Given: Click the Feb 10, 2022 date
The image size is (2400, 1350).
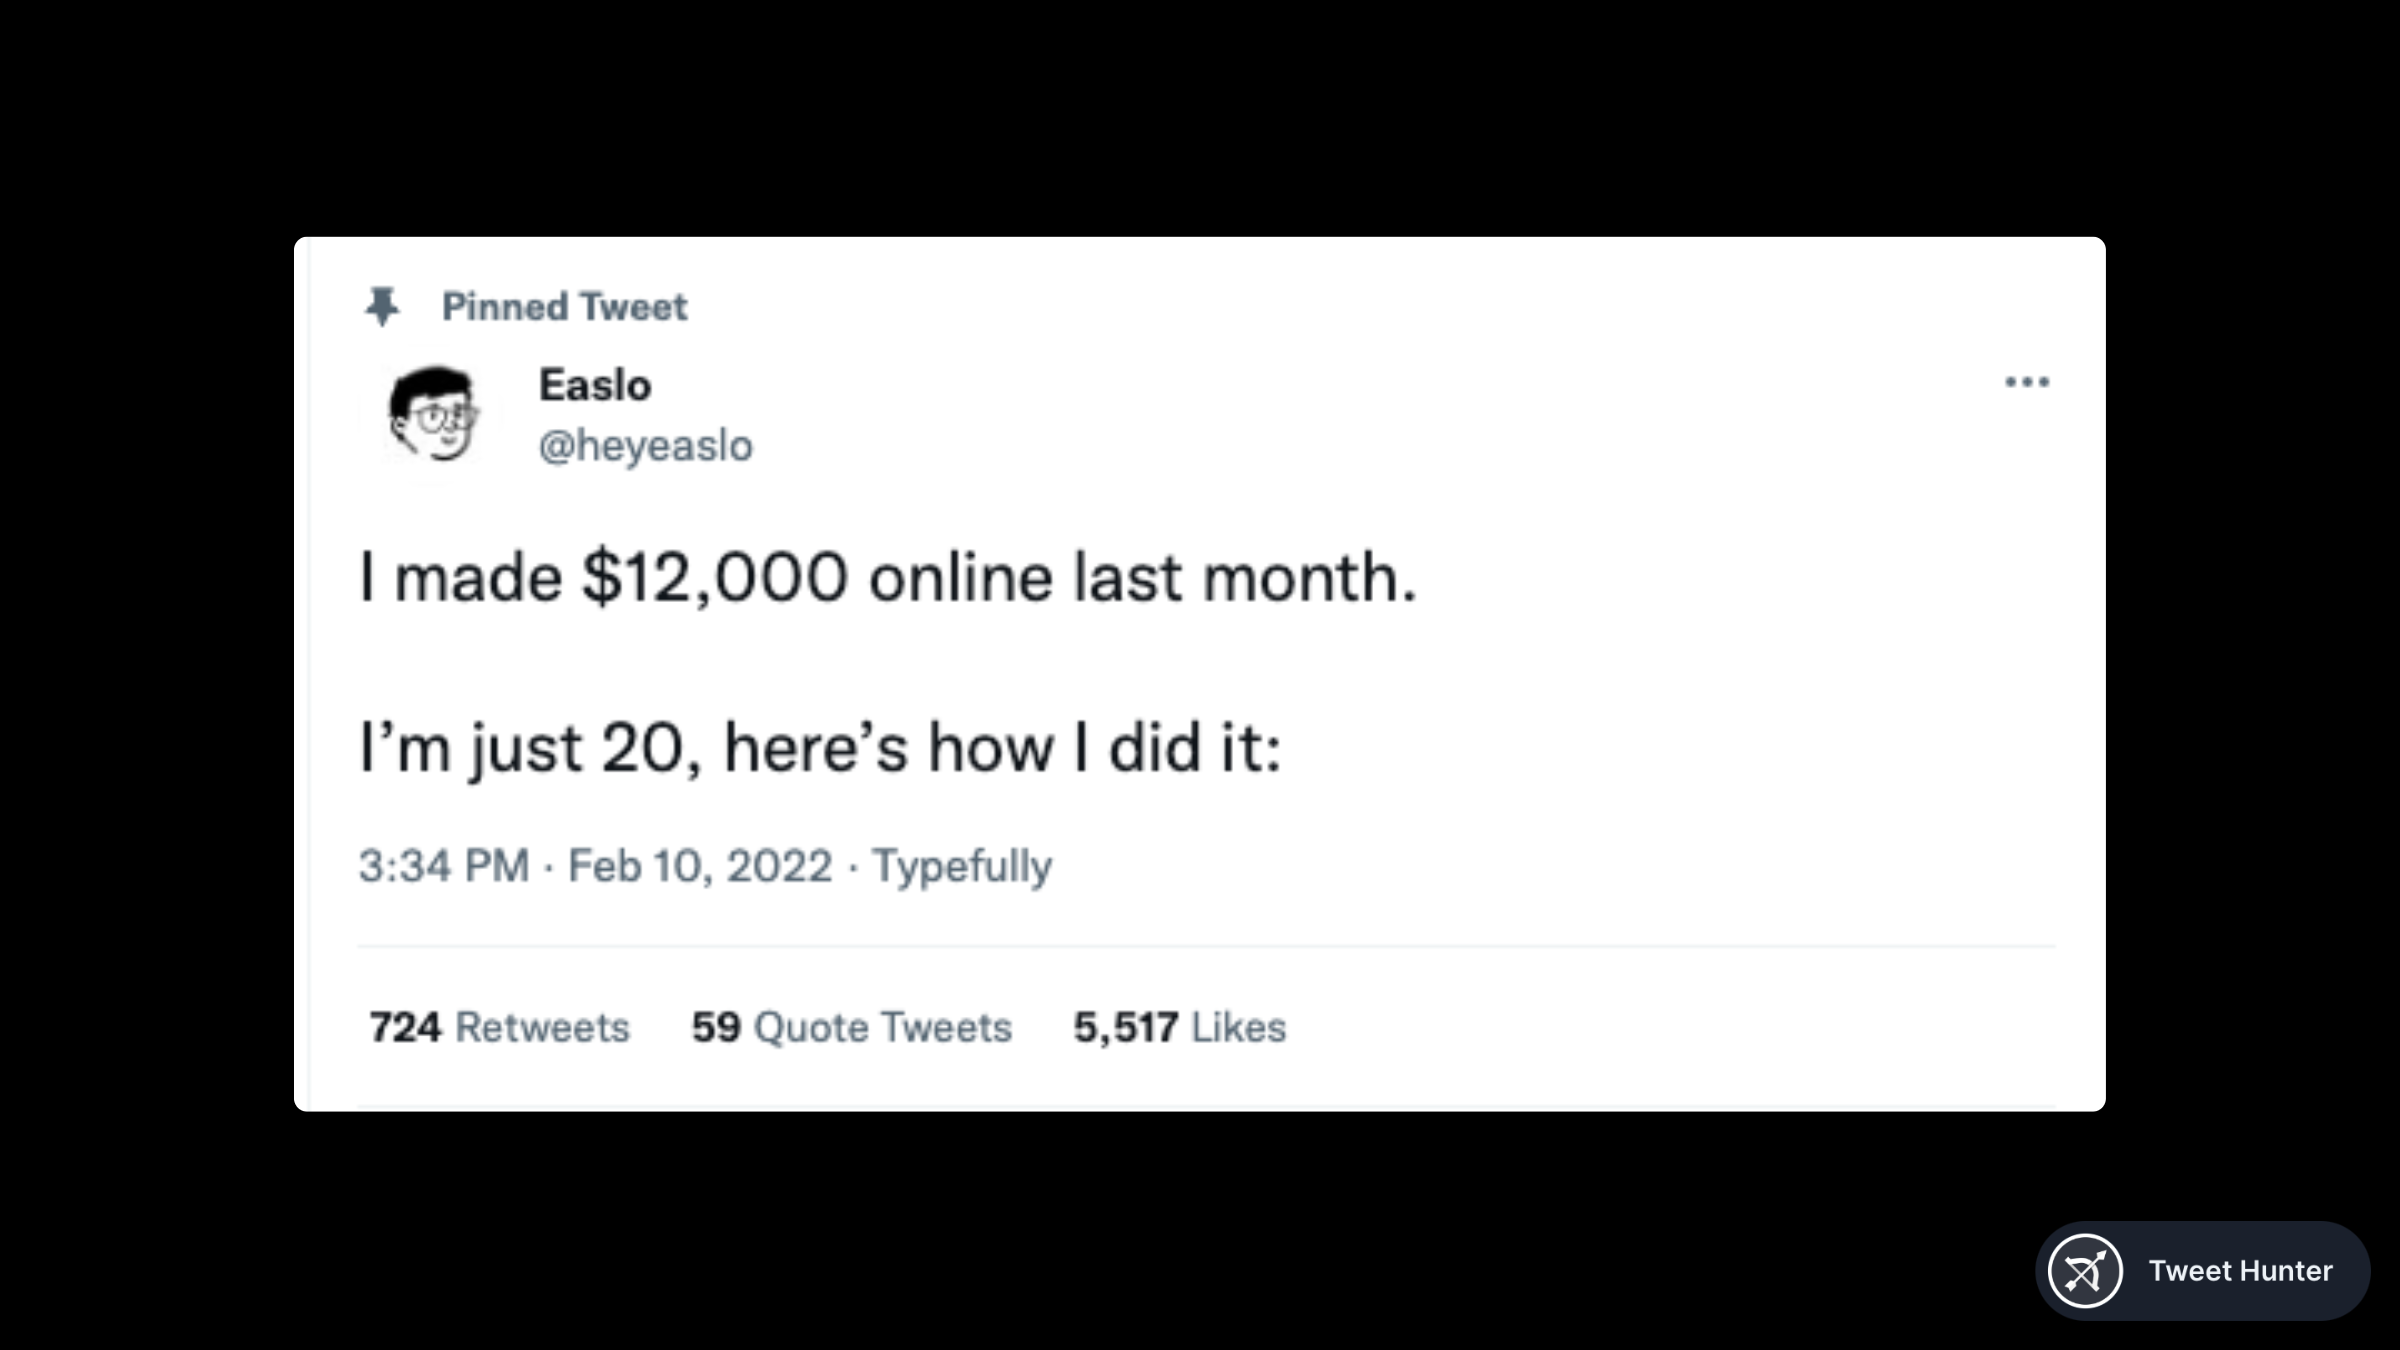Looking at the screenshot, I should coord(700,866).
